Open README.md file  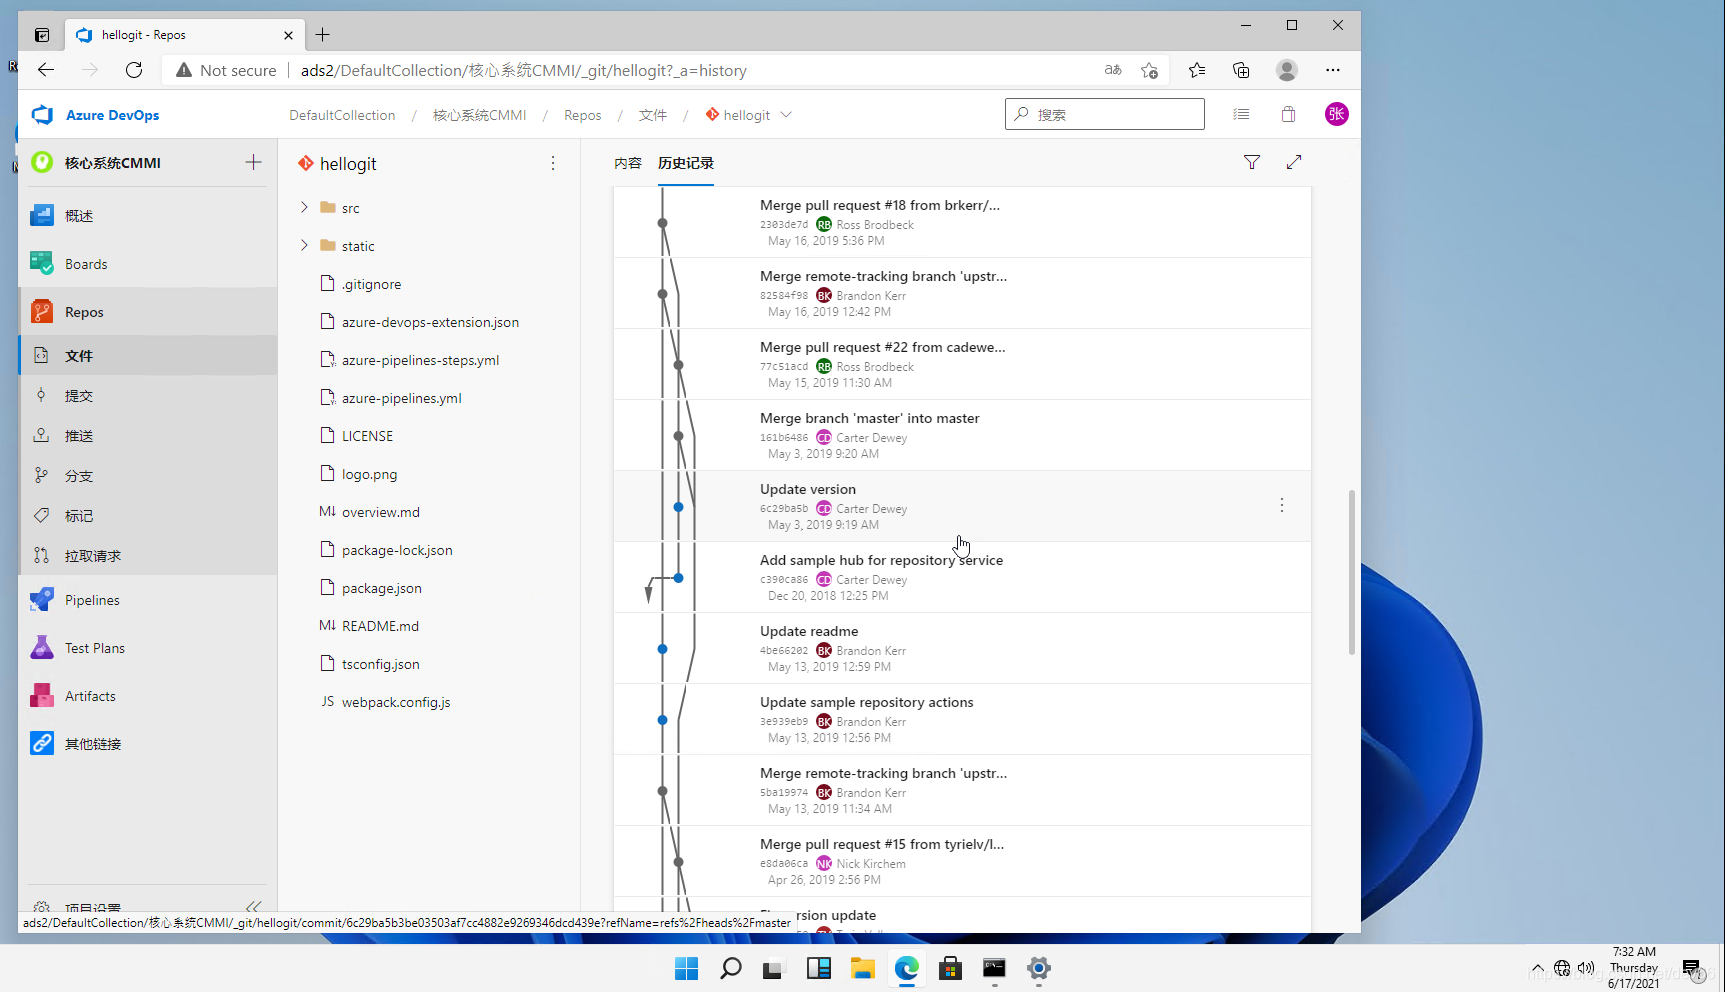click(x=380, y=626)
